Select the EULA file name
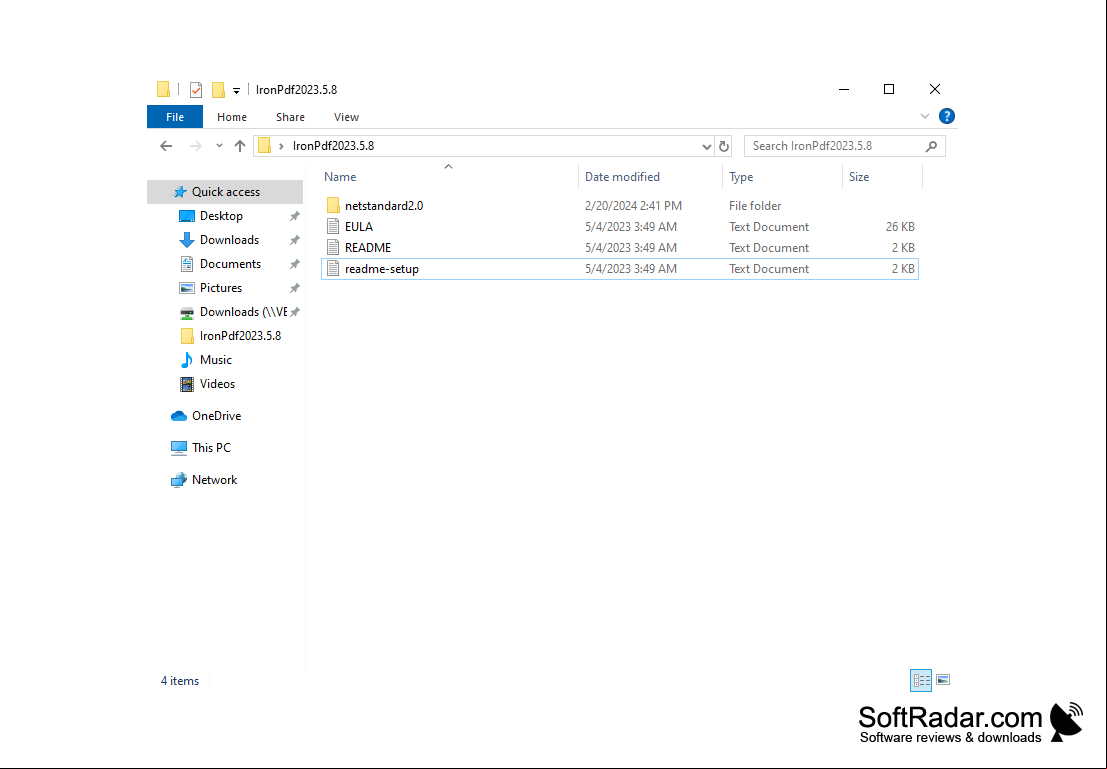This screenshot has height=769, width=1107. tap(359, 227)
